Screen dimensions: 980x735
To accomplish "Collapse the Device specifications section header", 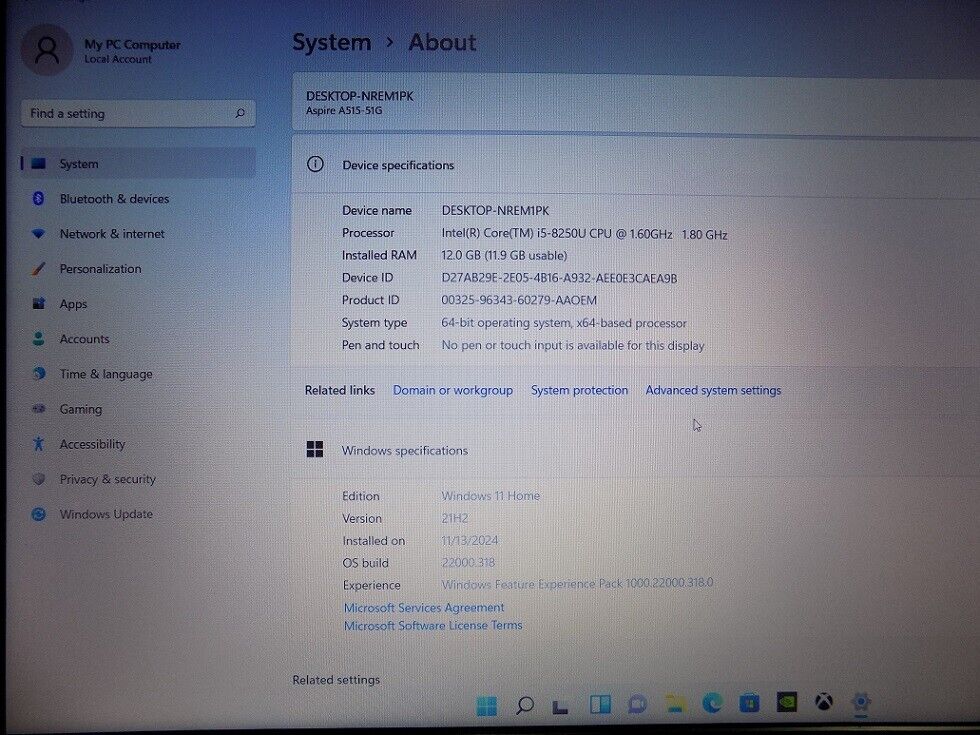I will [635, 165].
